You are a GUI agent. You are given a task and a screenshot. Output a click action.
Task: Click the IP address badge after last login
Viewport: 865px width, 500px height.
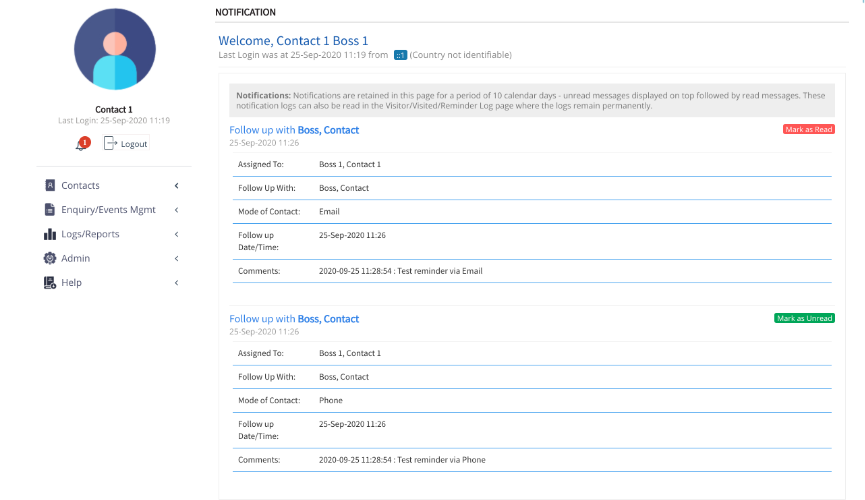(x=400, y=55)
